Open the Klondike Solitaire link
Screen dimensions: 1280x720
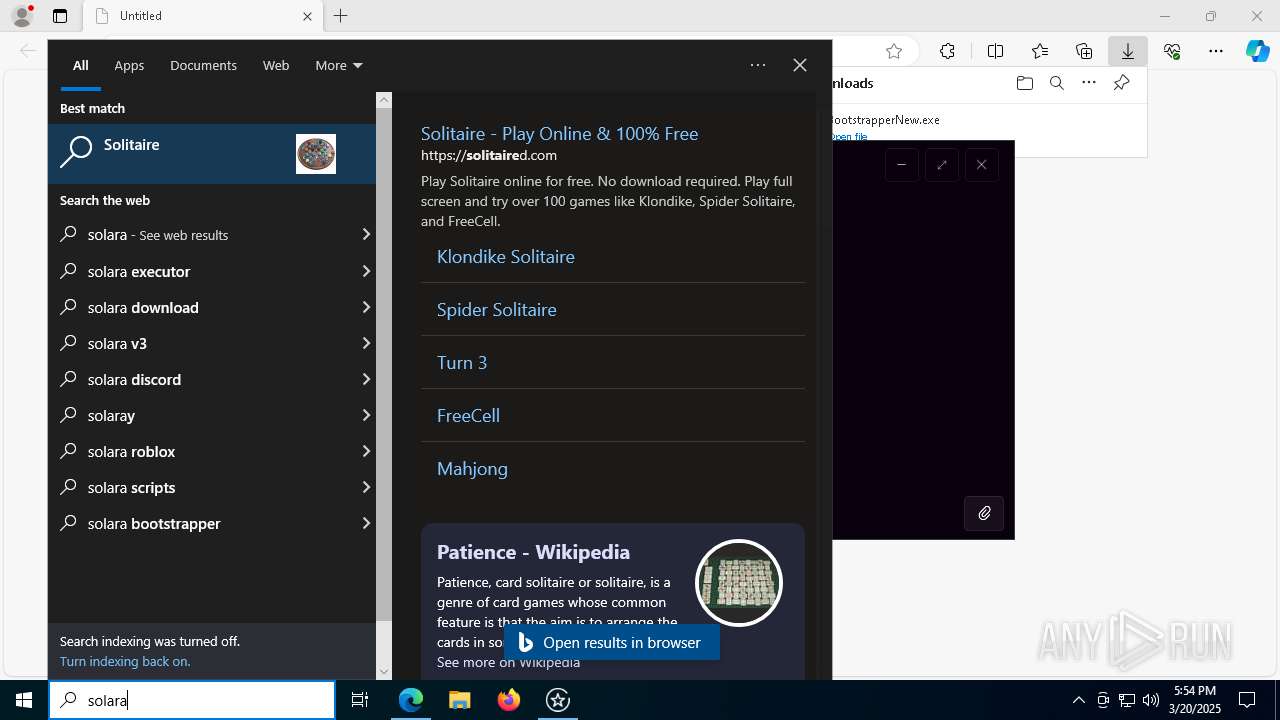506,256
